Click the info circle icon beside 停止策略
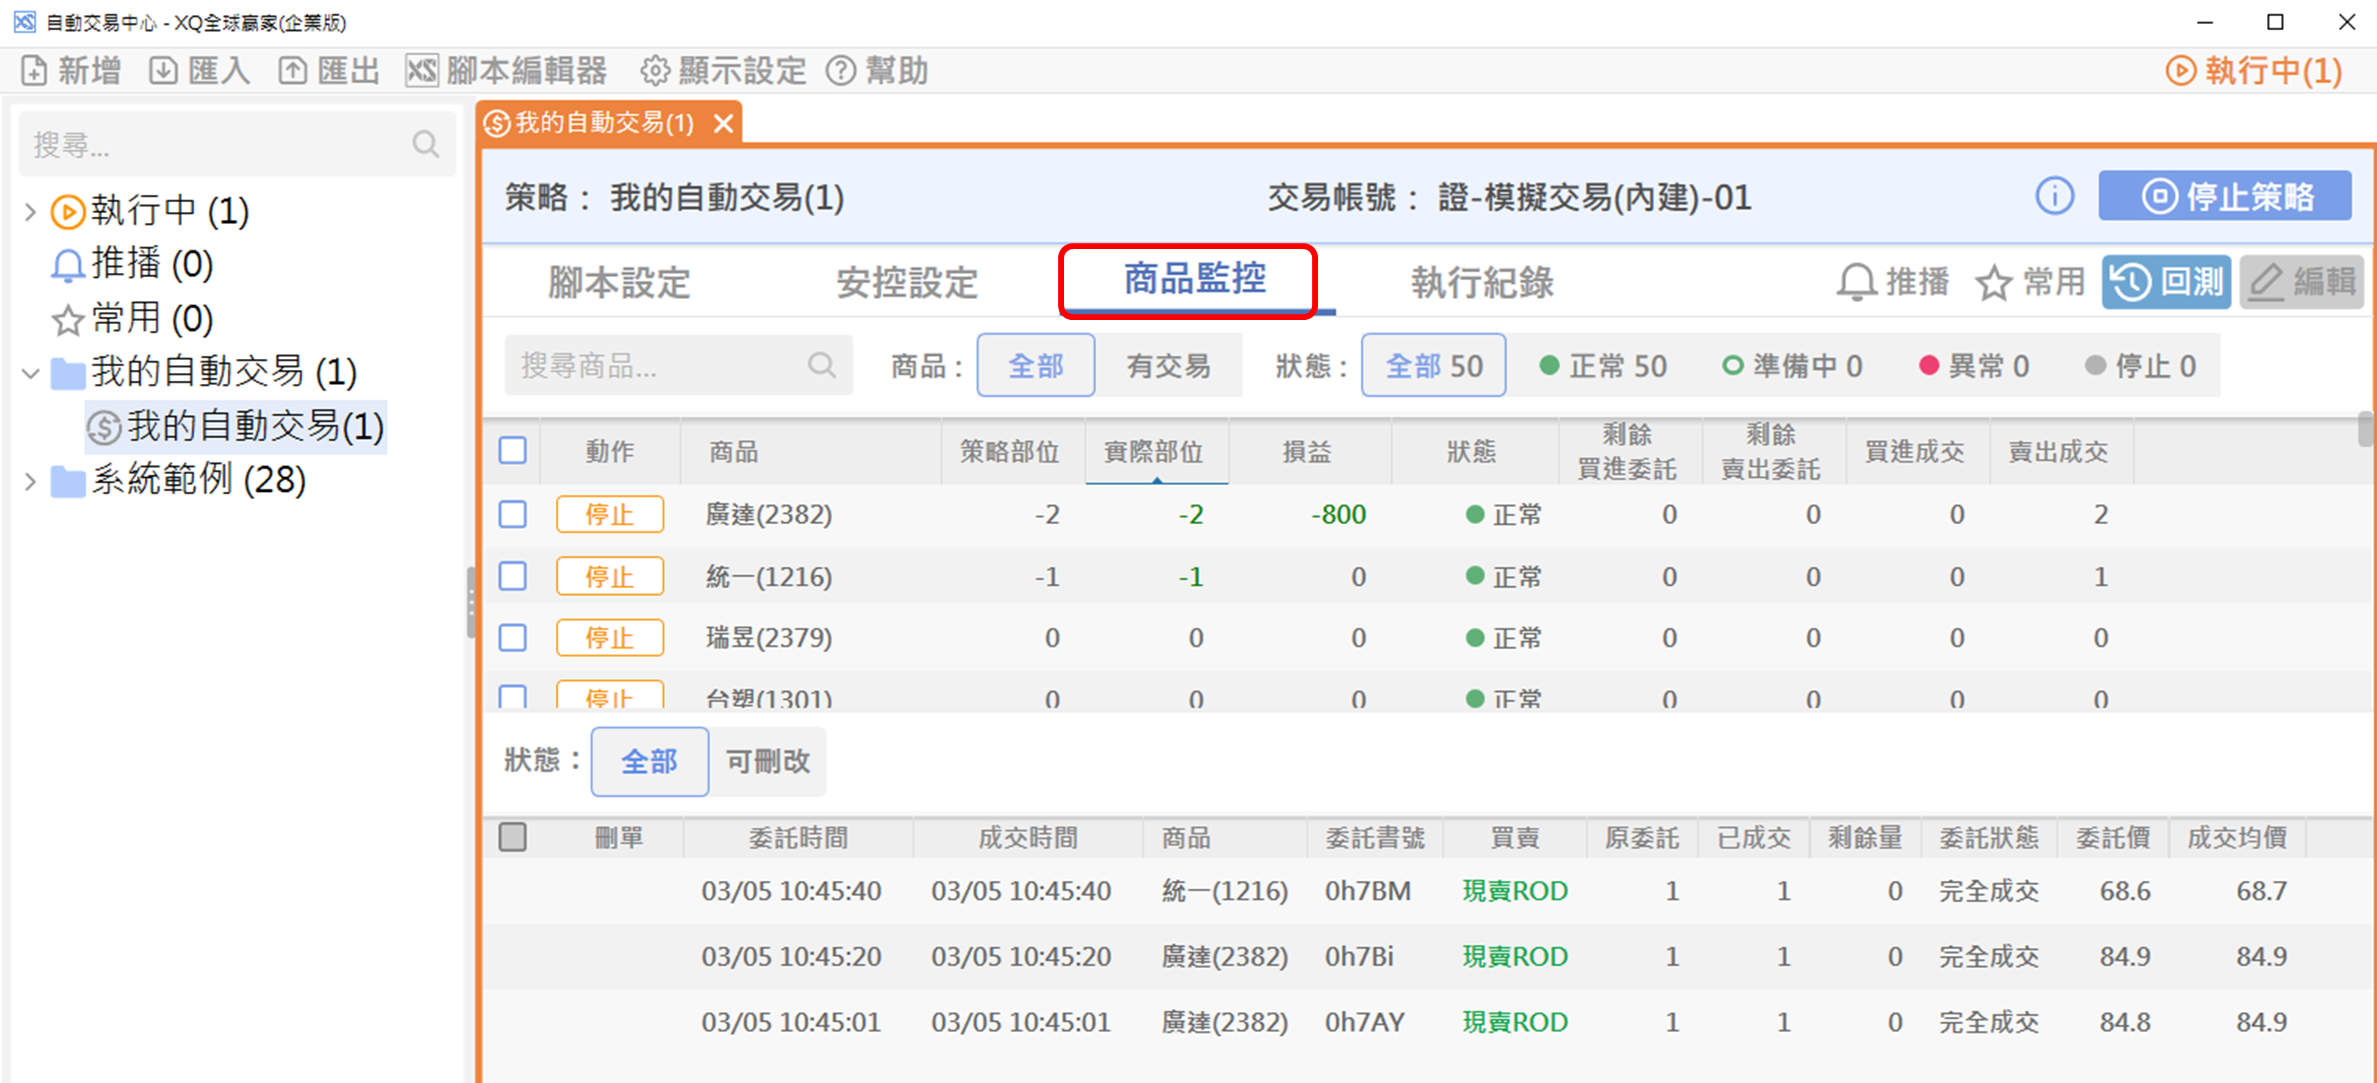 2054,196
